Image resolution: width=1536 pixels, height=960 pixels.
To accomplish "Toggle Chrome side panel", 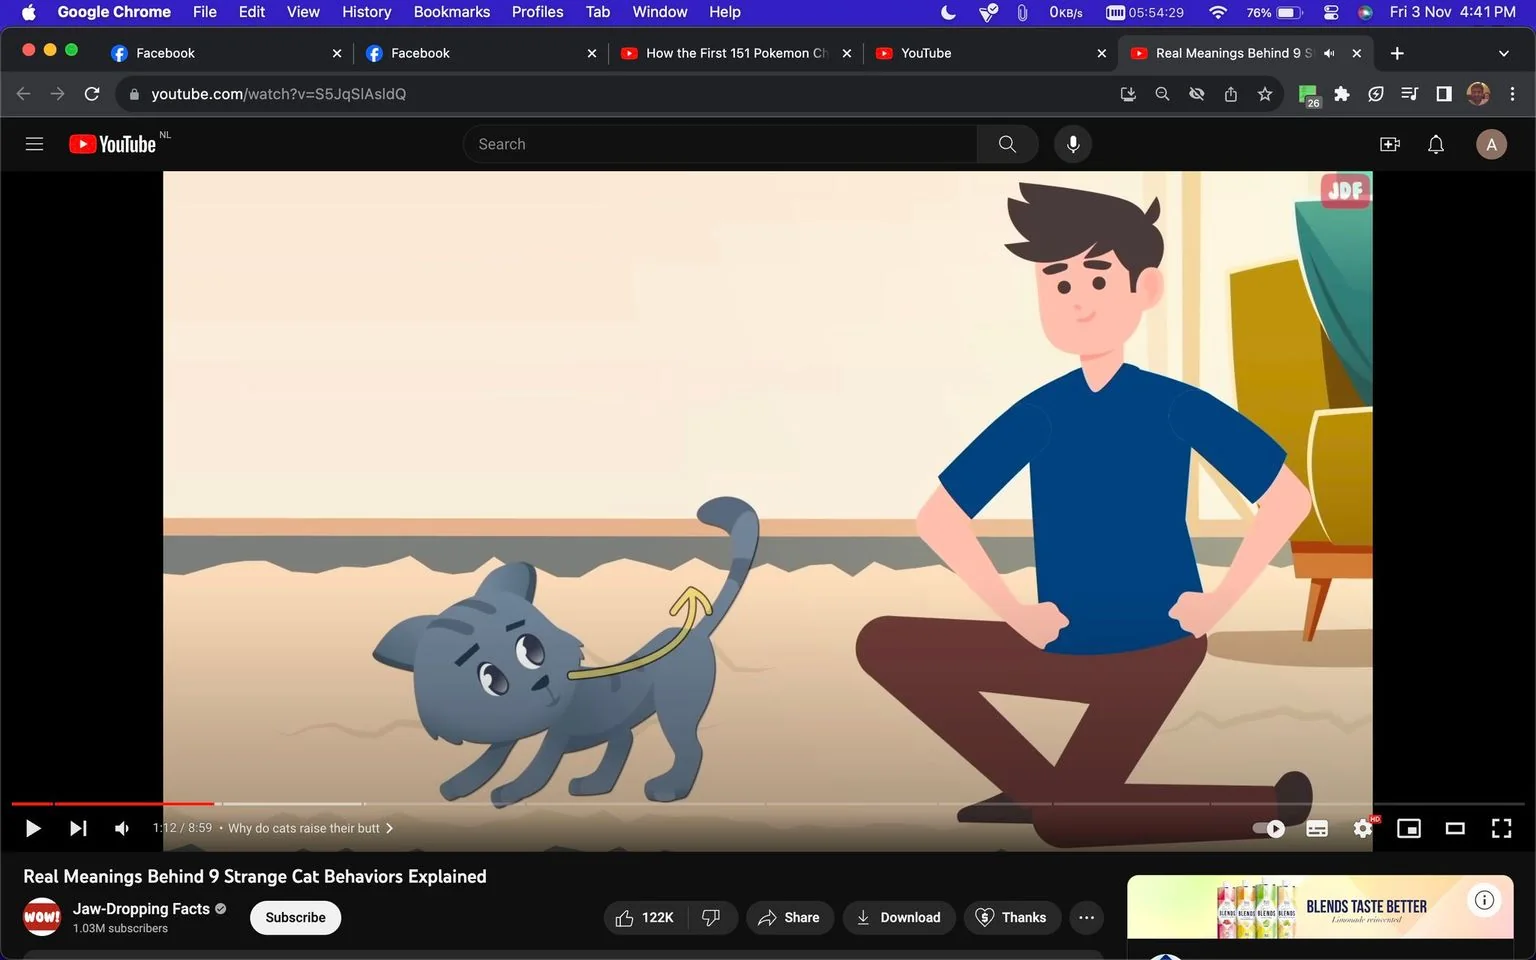I will [1444, 93].
